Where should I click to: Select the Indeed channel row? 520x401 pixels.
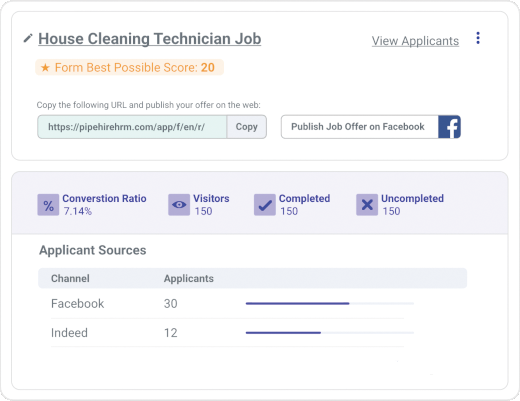click(x=227, y=333)
